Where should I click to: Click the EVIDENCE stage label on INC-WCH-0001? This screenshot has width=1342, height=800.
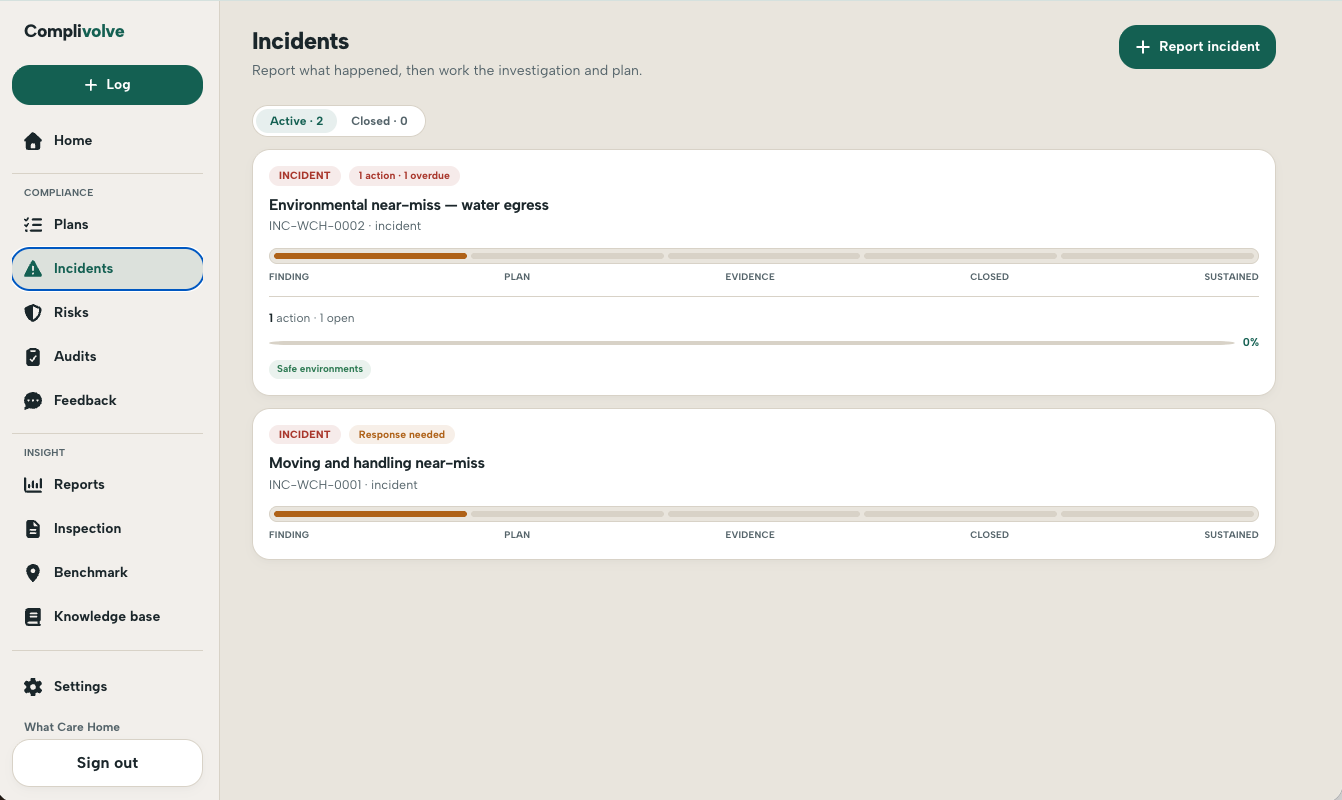pyautogui.click(x=750, y=535)
